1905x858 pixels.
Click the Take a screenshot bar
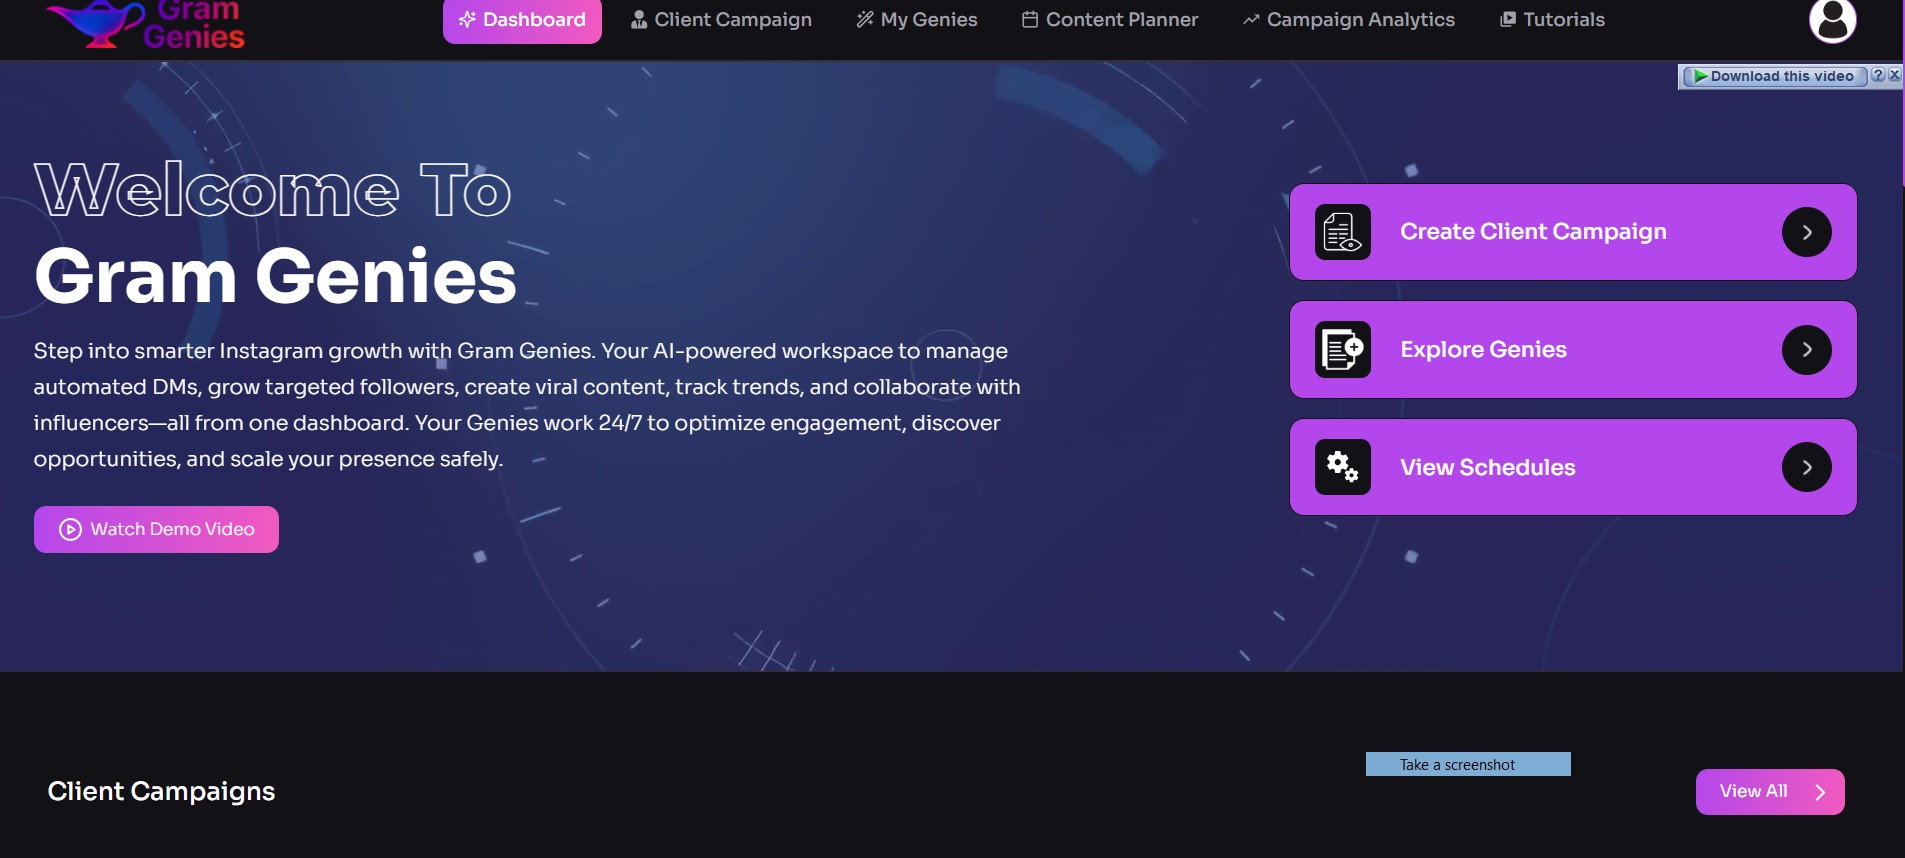(x=1468, y=764)
